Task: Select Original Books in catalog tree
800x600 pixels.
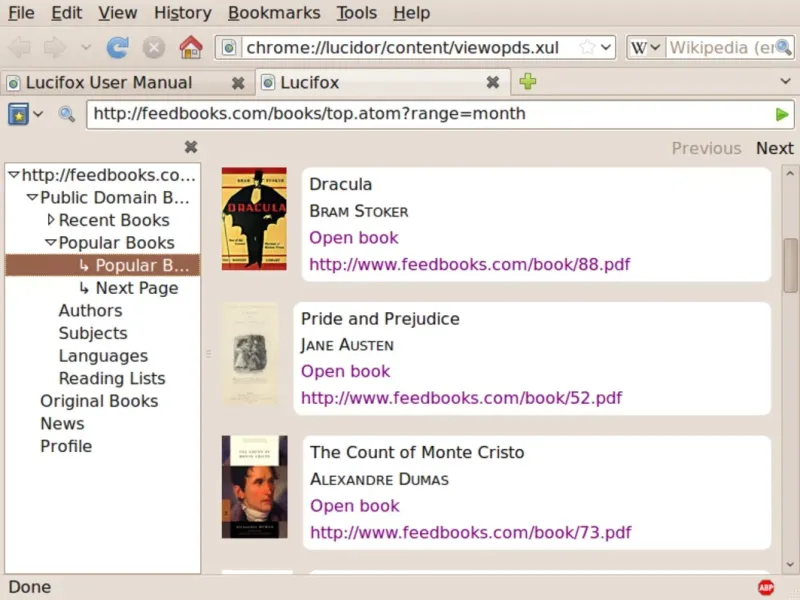Action: click(99, 401)
